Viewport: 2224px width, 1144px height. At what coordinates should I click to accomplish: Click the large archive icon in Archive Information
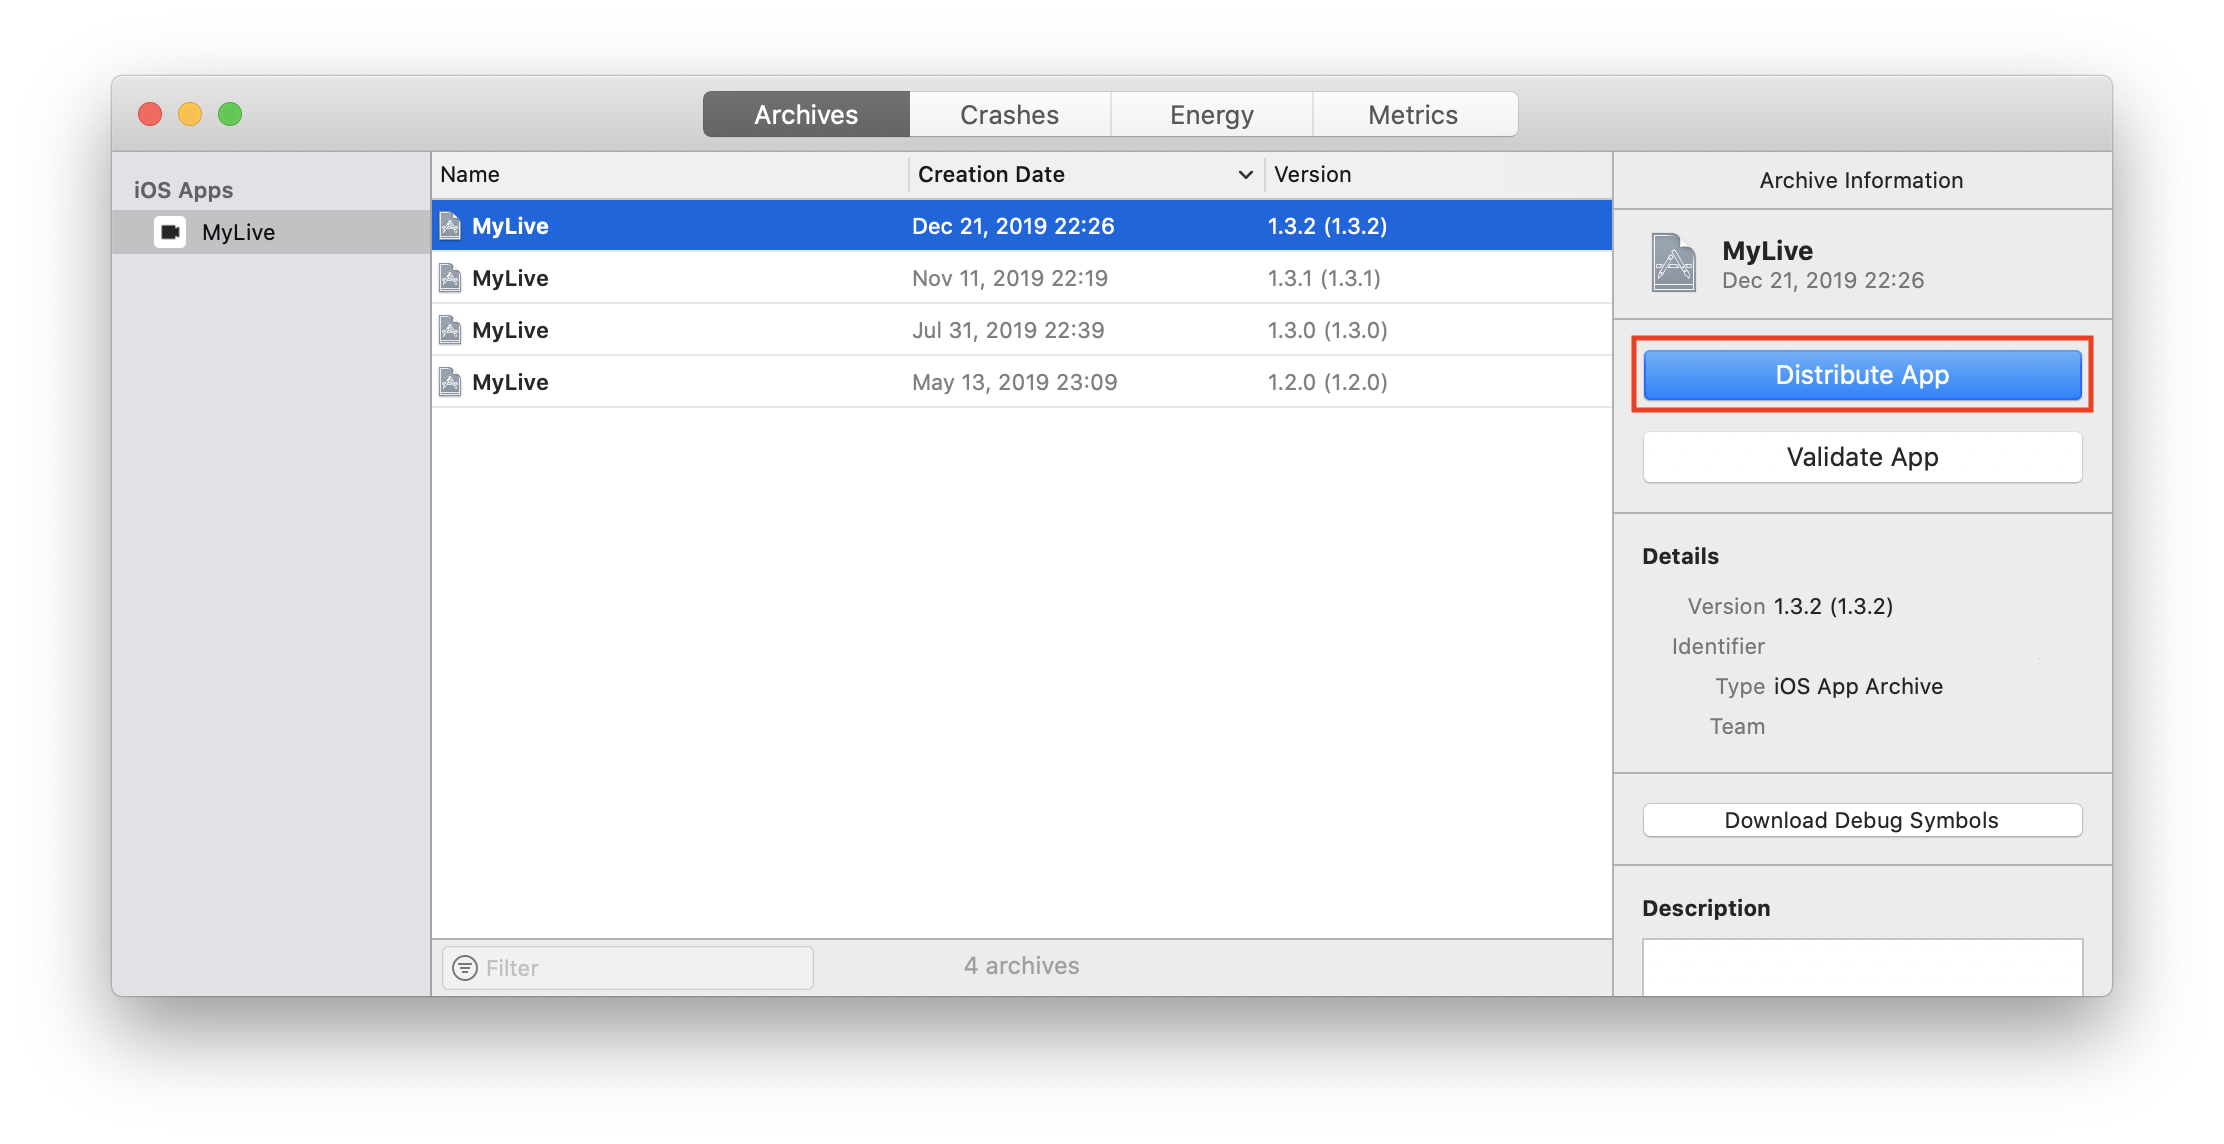tap(1673, 263)
